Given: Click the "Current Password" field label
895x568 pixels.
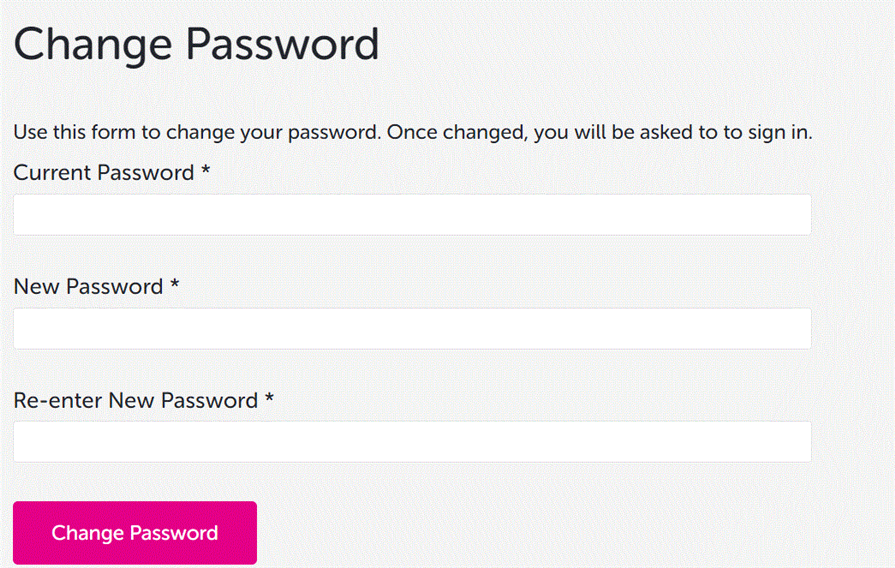Looking at the screenshot, I should click(104, 173).
